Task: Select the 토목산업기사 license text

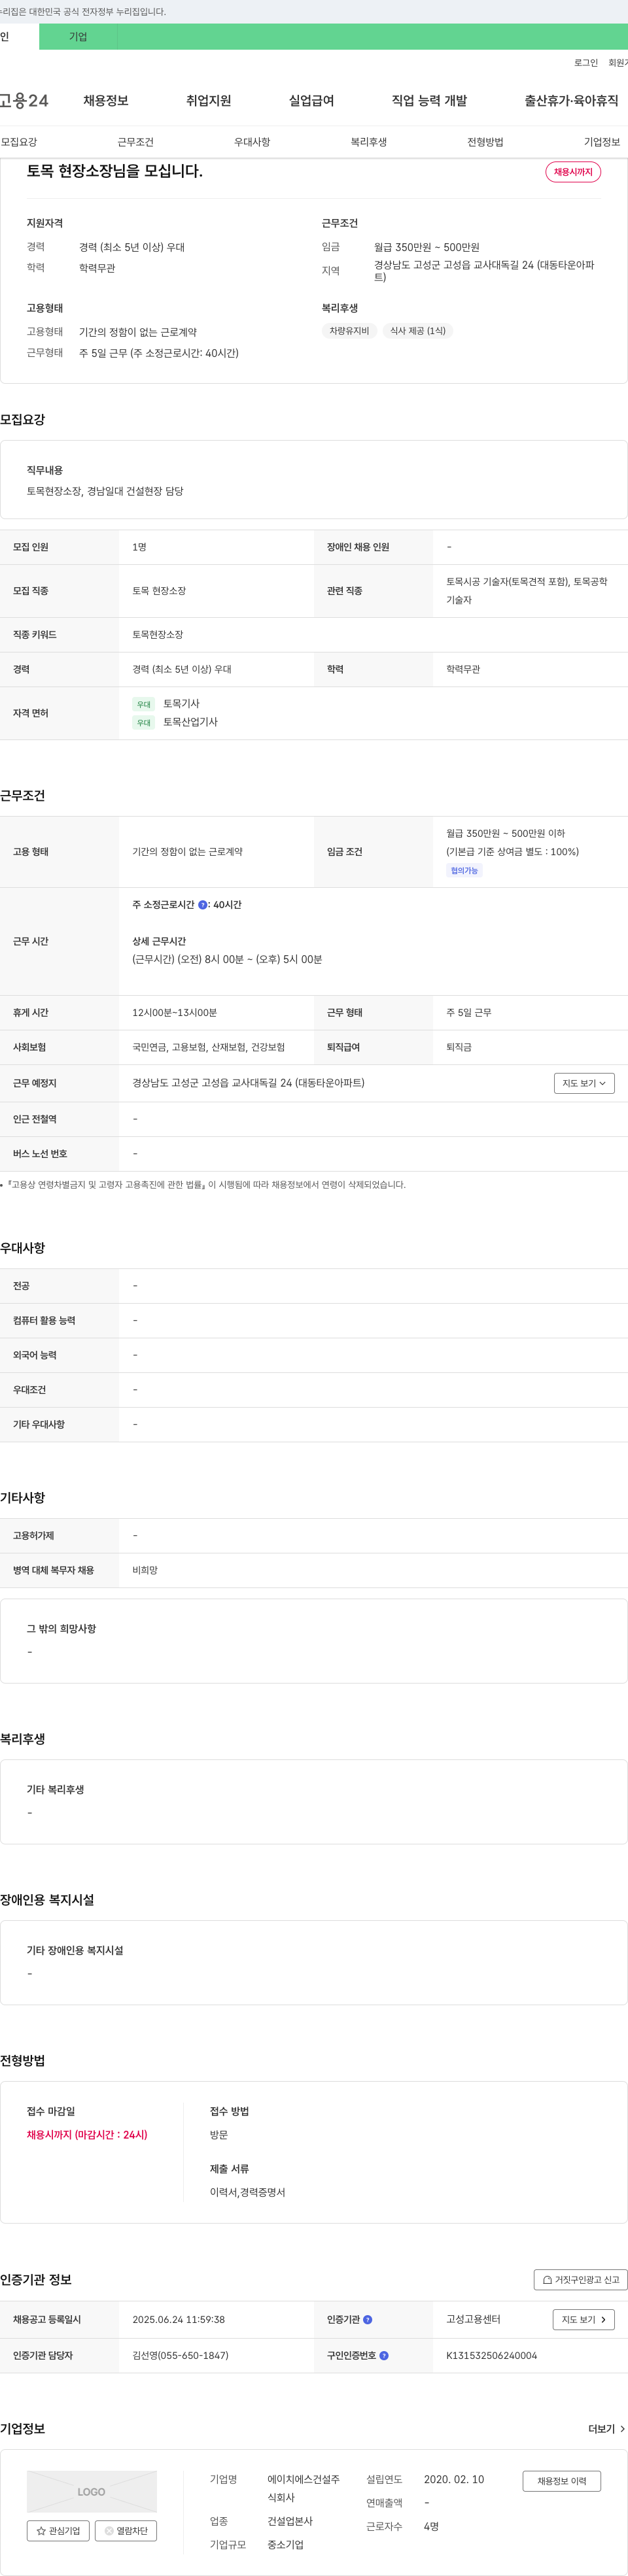Action: point(190,722)
